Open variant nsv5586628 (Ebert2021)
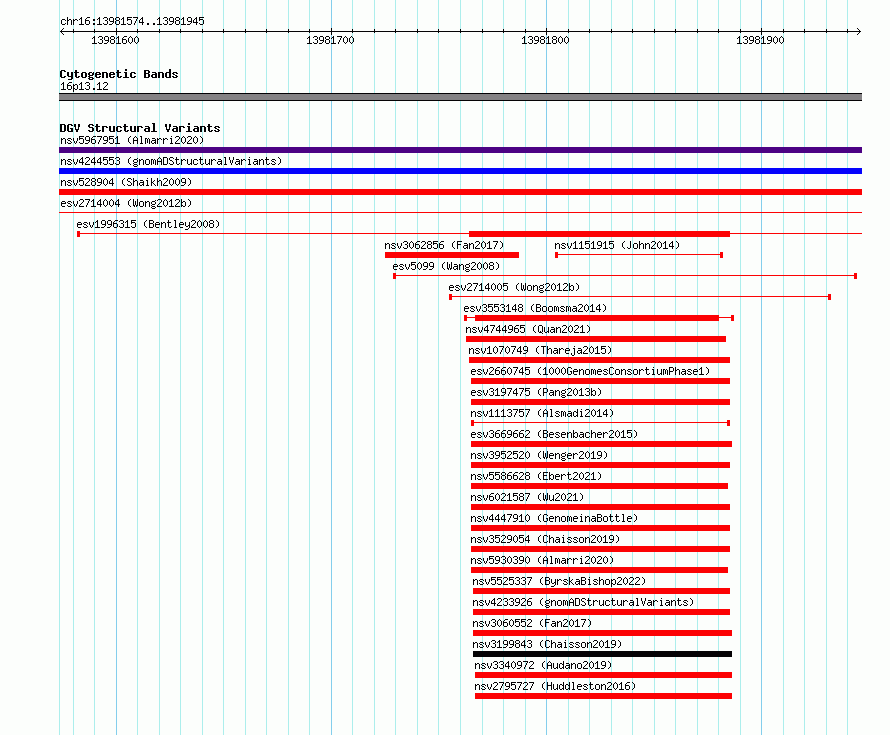This screenshot has height=735, width=890. tap(536, 476)
